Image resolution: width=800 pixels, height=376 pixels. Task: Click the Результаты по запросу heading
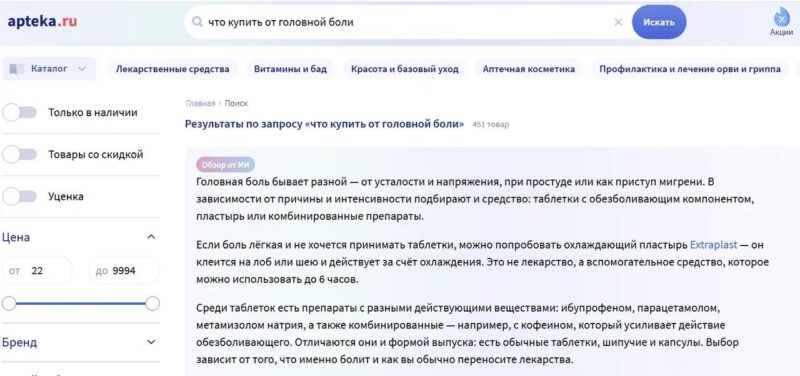[x=324, y=124]
